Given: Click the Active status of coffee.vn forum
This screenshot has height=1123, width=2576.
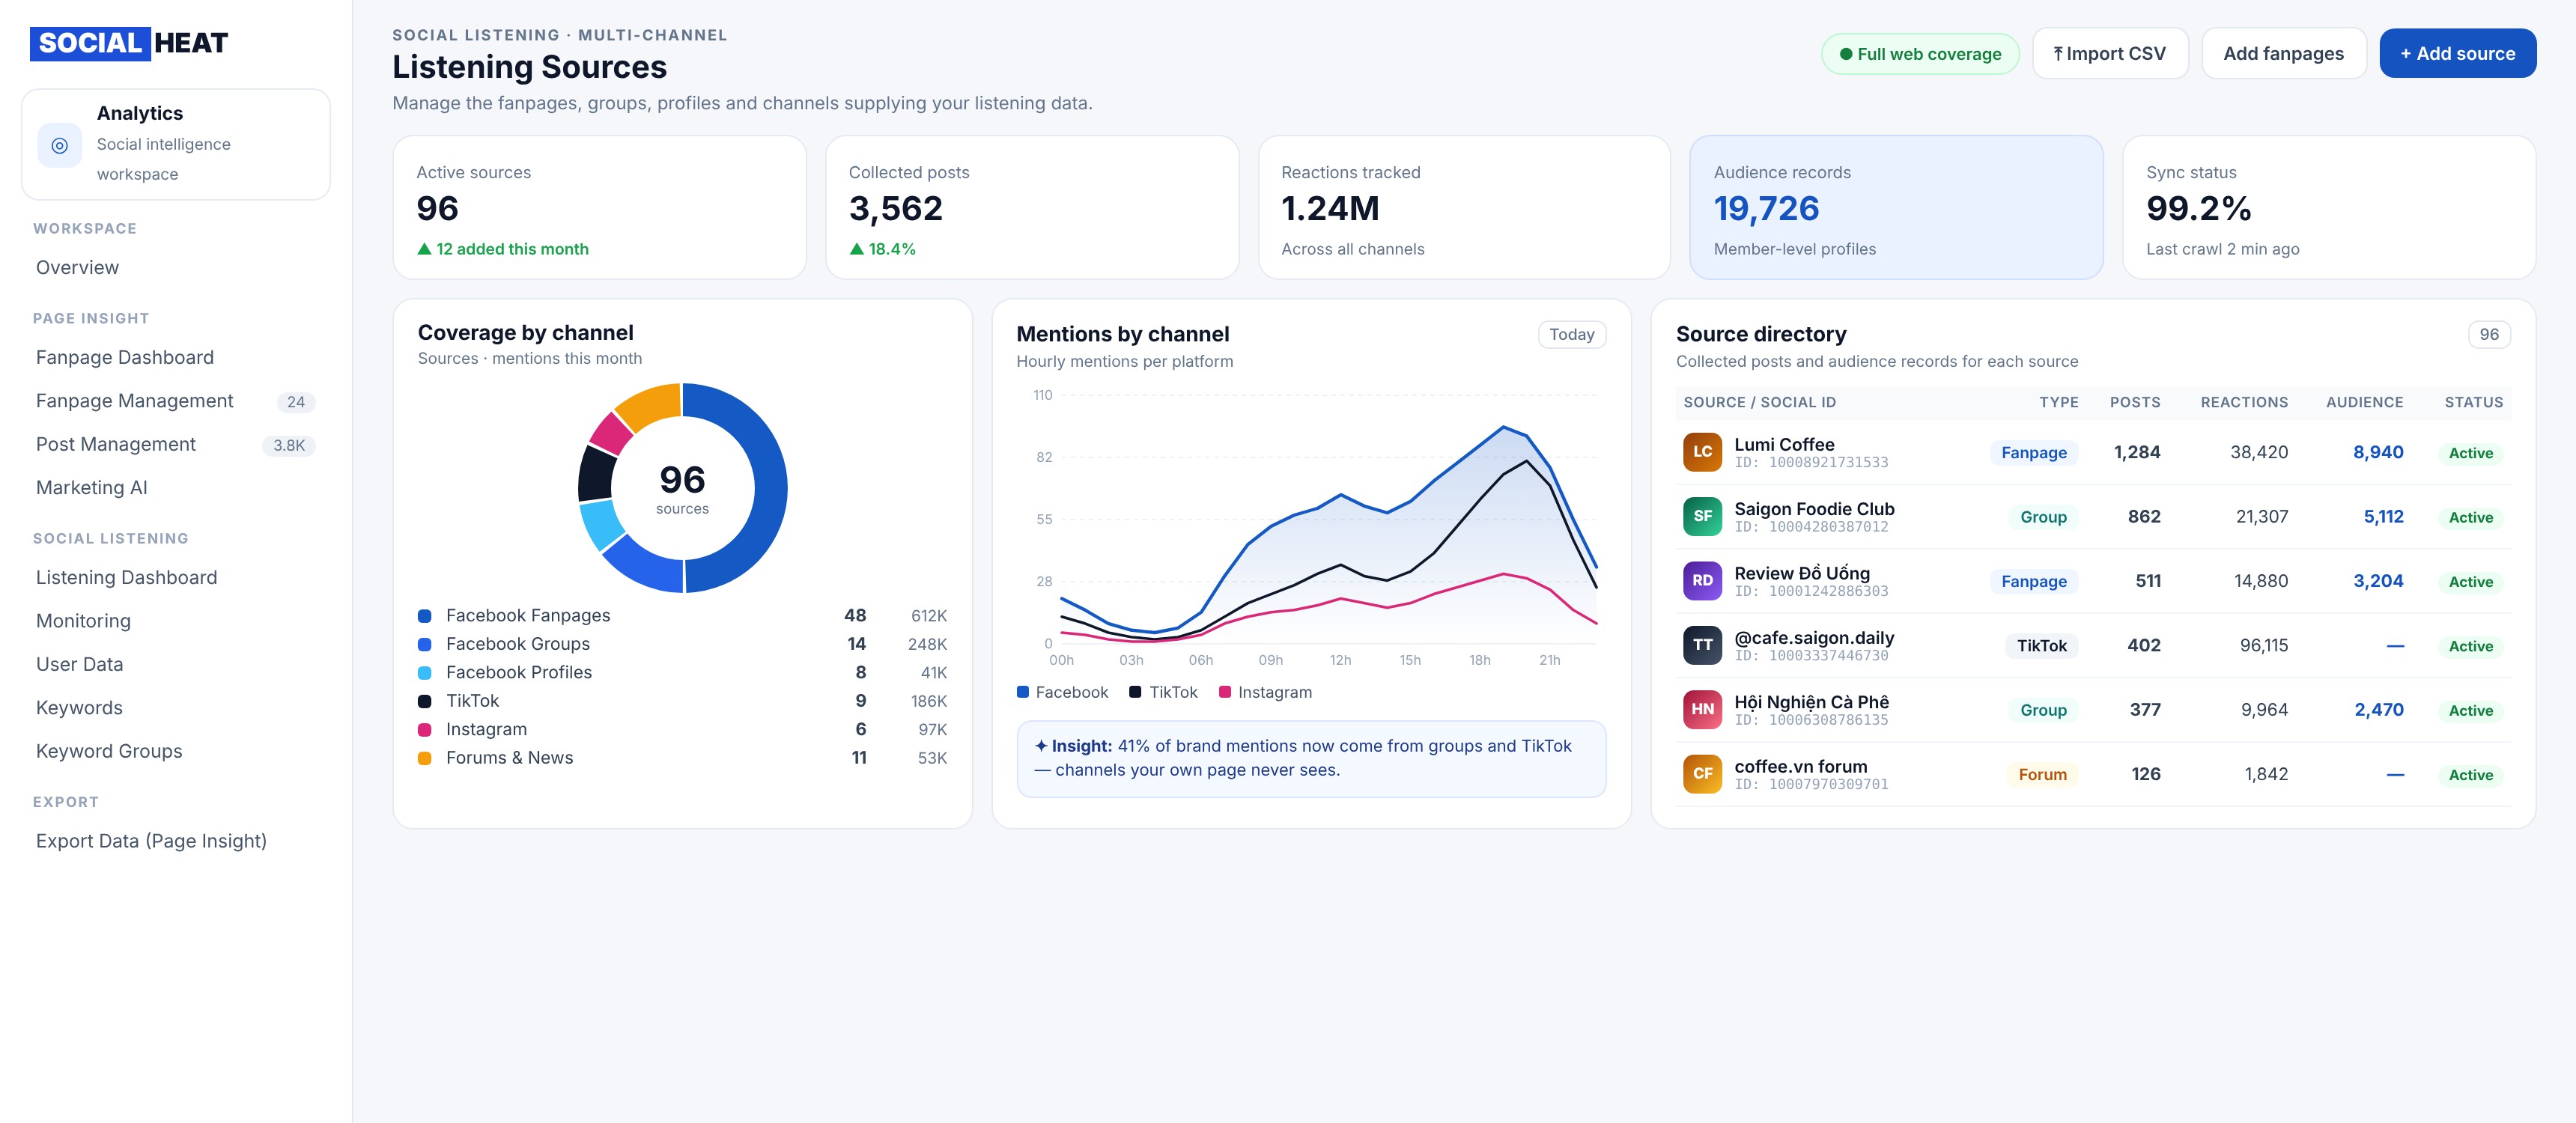Looking at the screenshot, I should (x=2470, y=775).
